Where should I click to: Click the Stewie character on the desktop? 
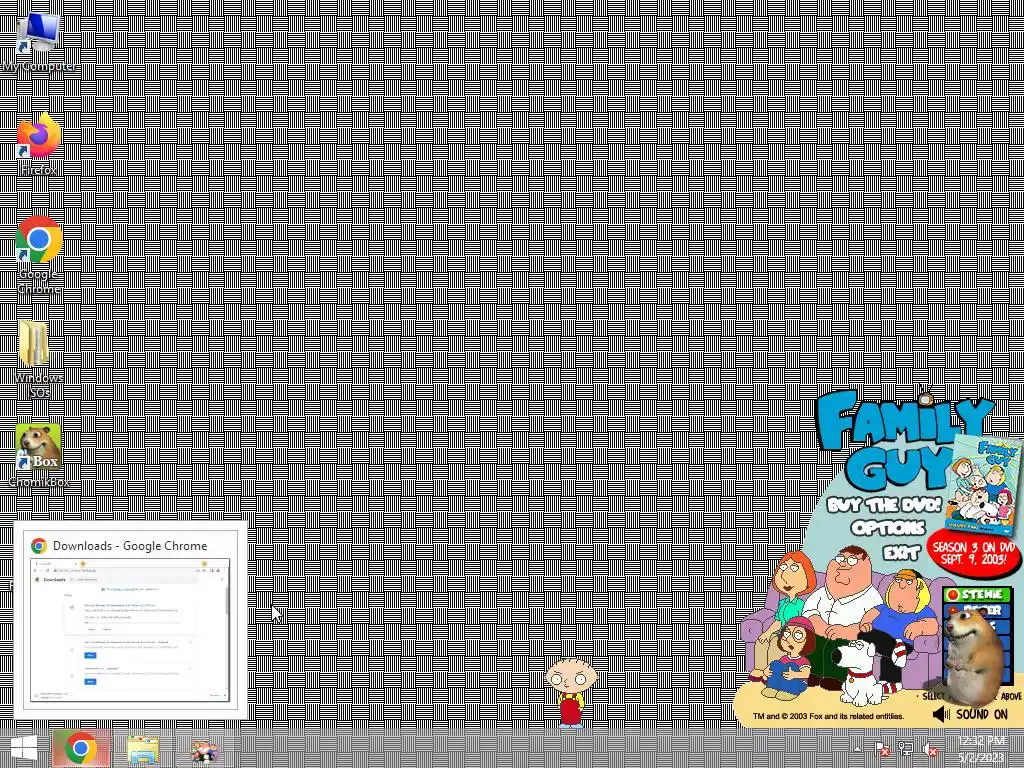tap(571, 692)
